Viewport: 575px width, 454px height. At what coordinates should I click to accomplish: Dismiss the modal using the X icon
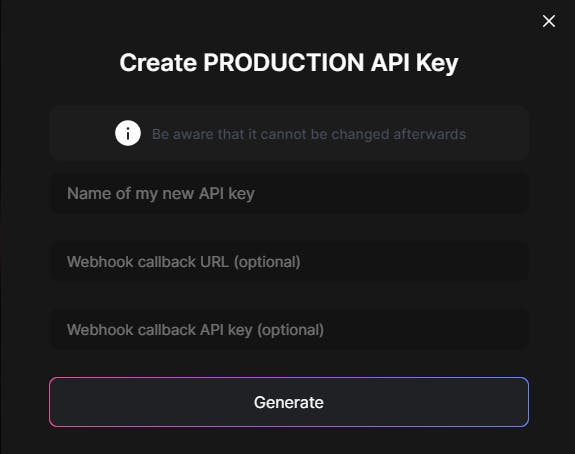pos(549,21)
